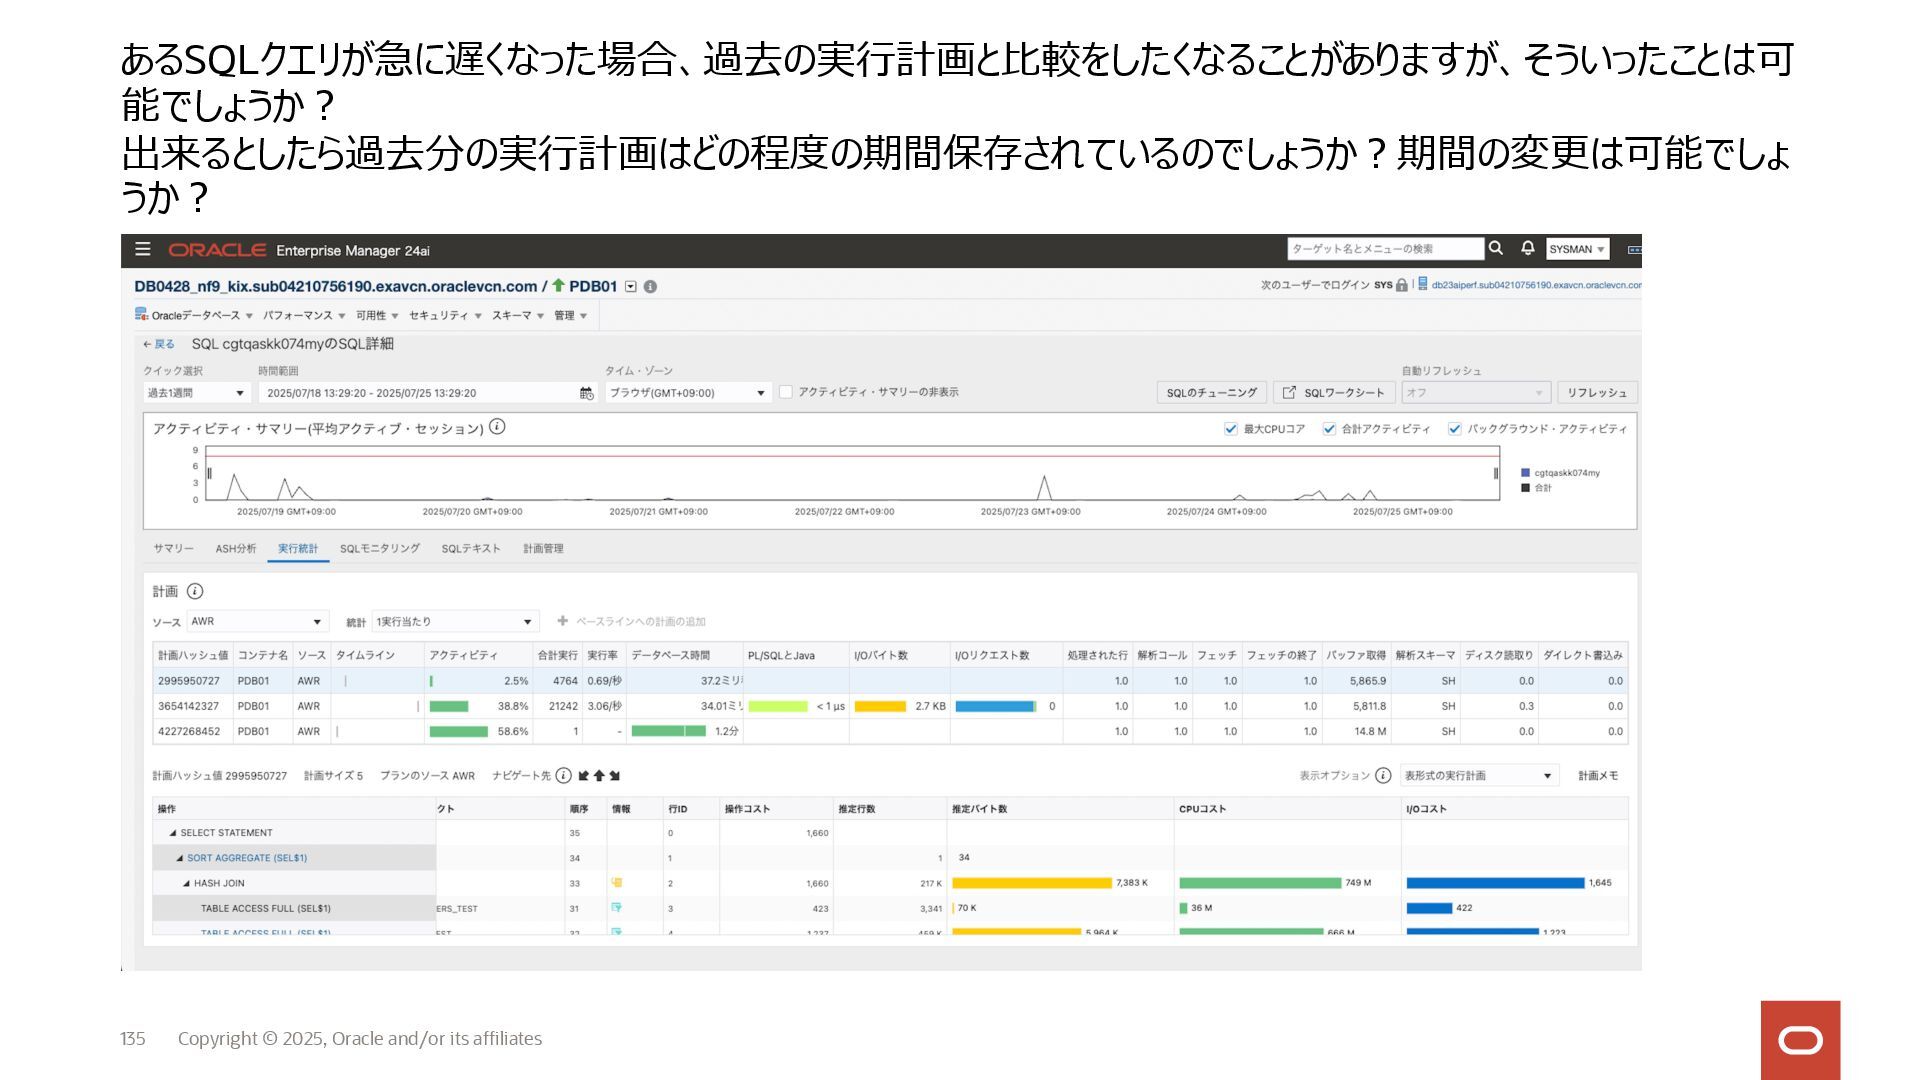The height and width of the screenshot is (1080, 1920).
Task: Click info icon beside activity summary title
Action: (x=497, y=427)
